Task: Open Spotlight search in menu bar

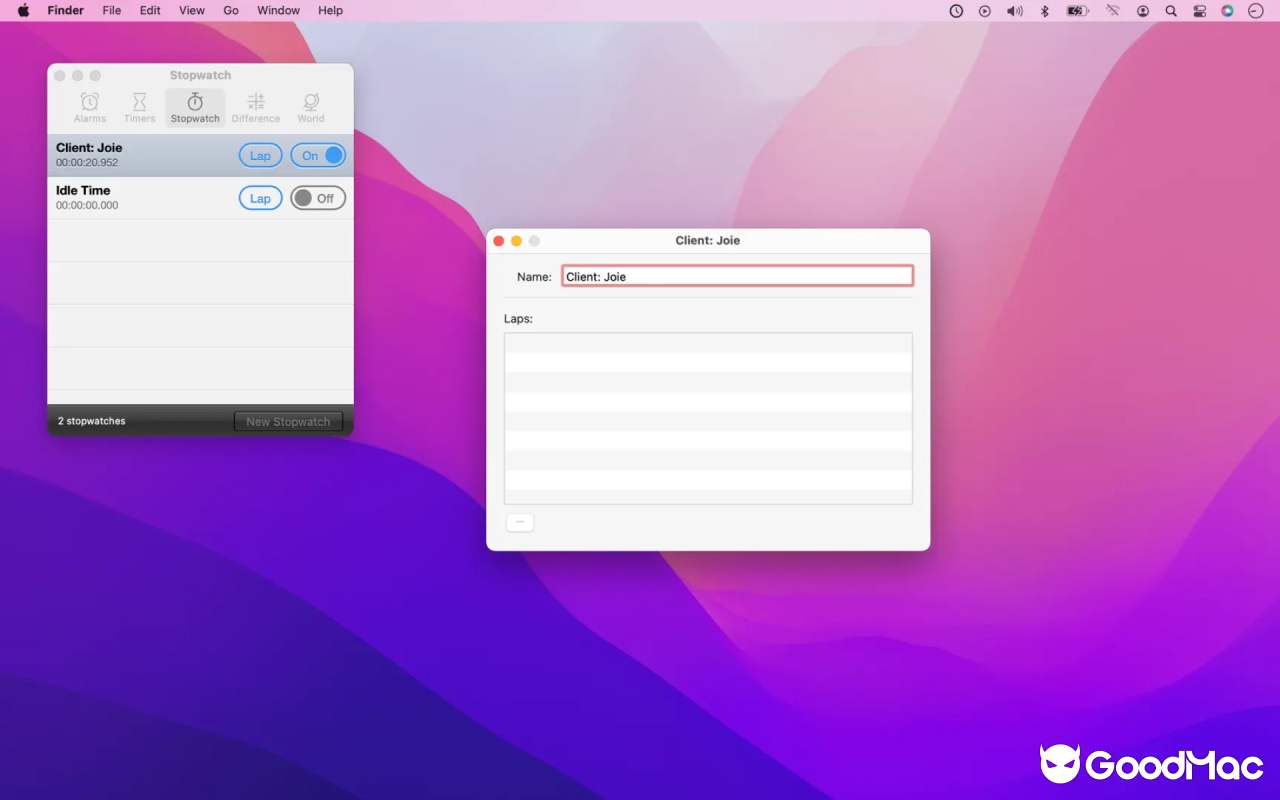Action: click(1171, 11)
